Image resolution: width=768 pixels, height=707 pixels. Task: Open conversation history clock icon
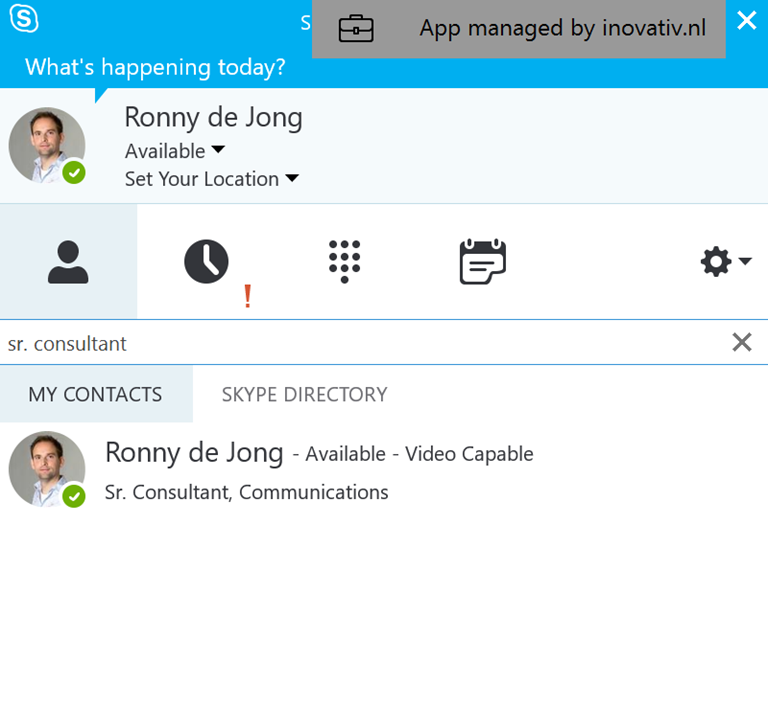point(206,262)
